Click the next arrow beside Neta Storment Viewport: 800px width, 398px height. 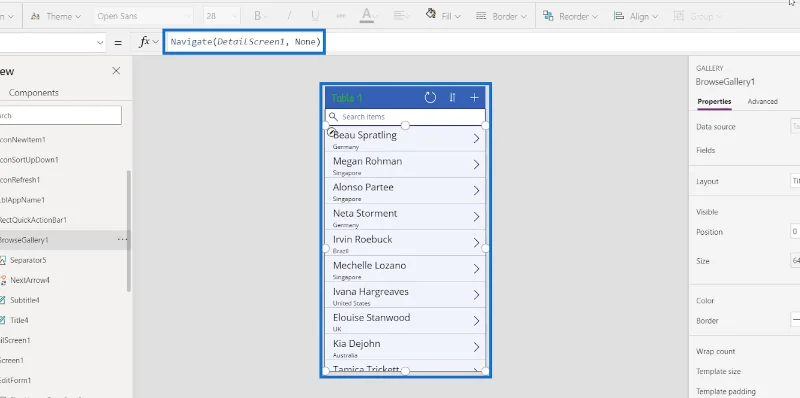[x=477, y=216]
